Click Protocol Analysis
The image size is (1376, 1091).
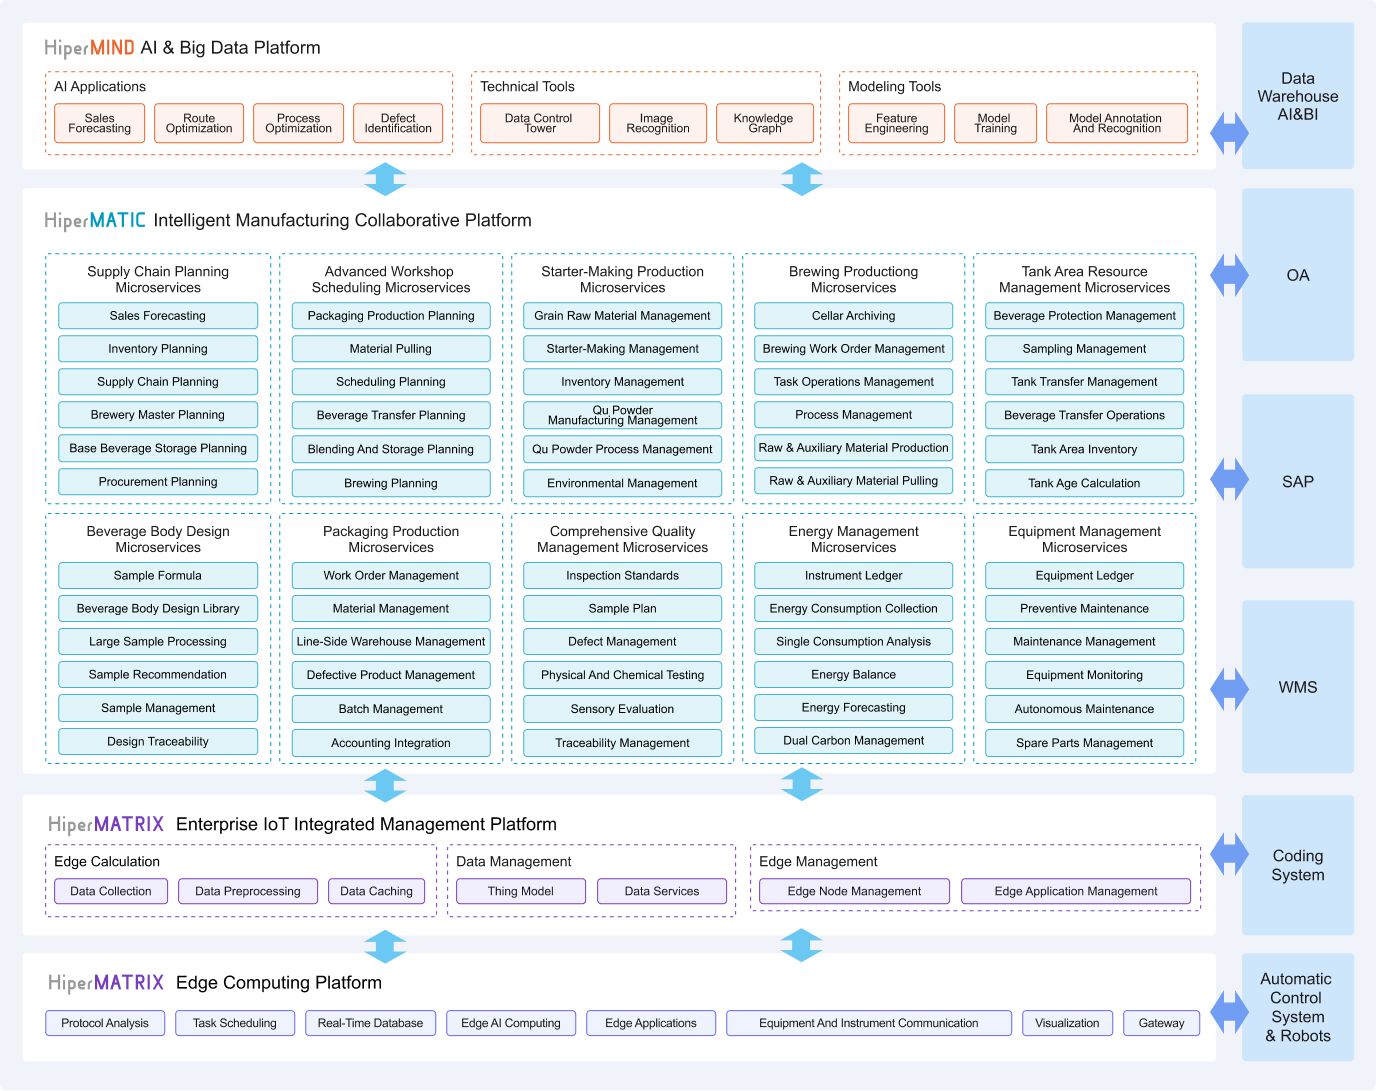click(x=105, y=1023)
